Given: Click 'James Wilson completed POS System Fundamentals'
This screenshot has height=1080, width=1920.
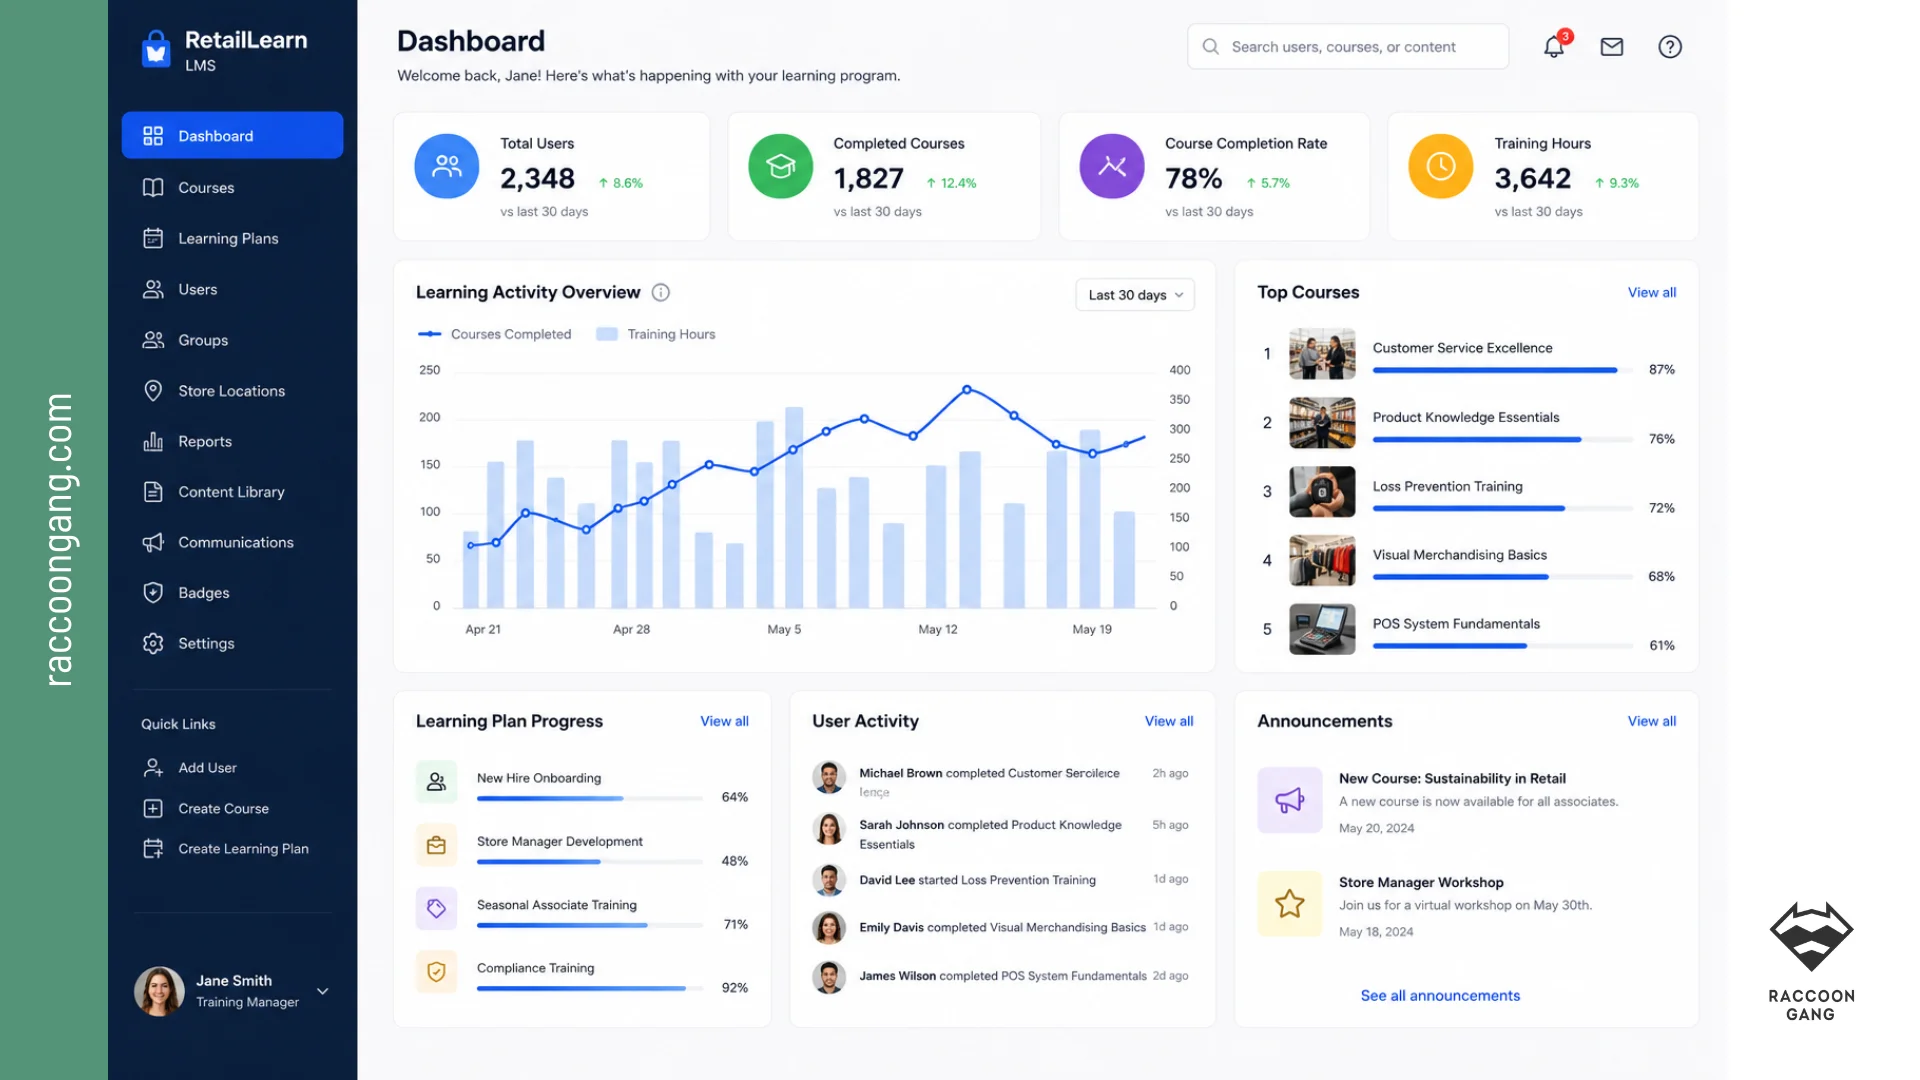Looking at the screenshot, I should coord(1003,976).
